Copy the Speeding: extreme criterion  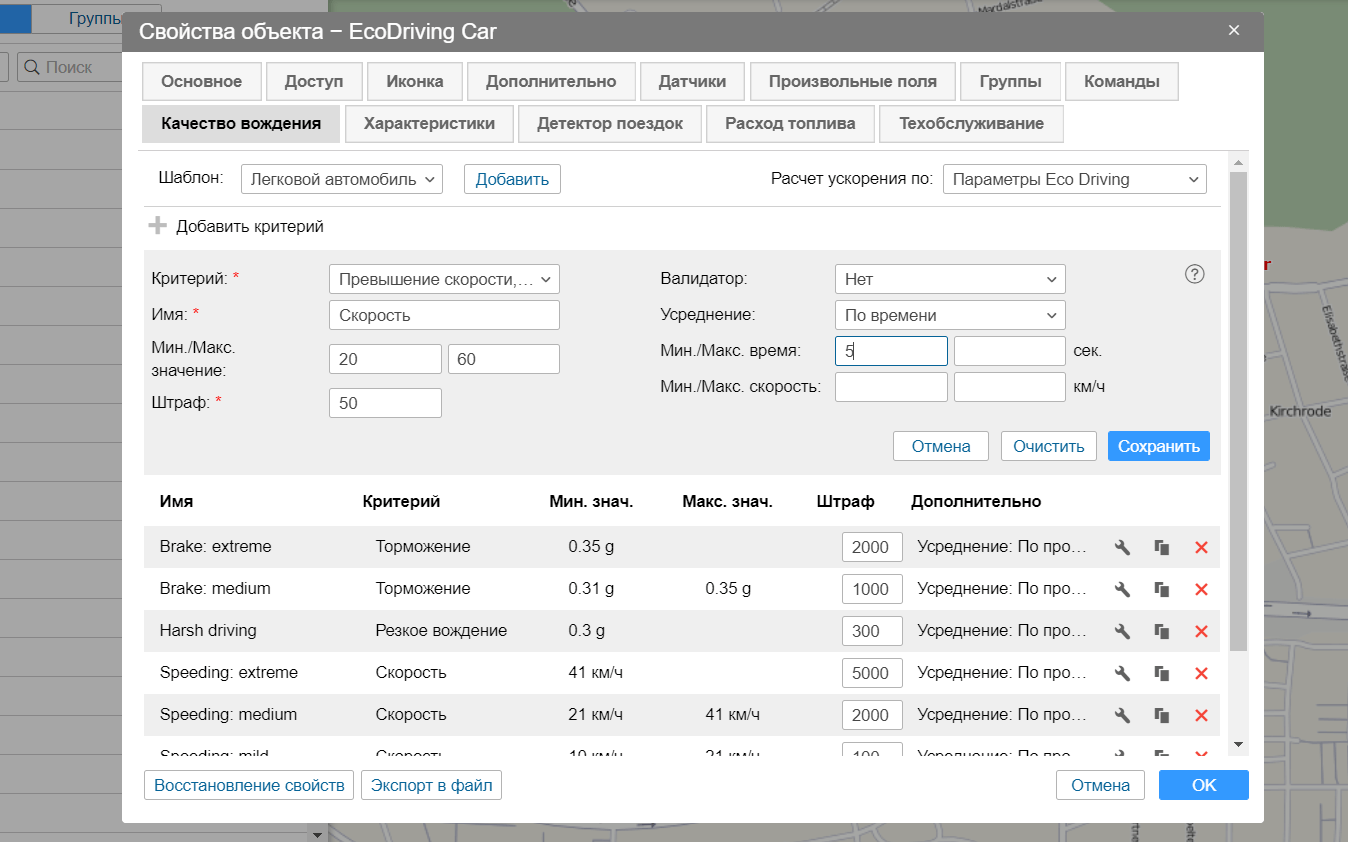[1161, 673]
